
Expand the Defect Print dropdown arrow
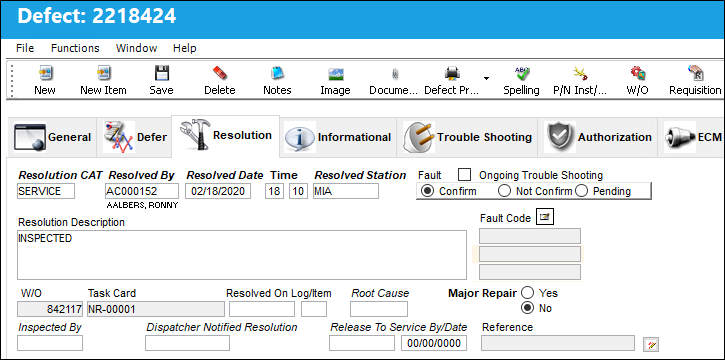(486, 78)
